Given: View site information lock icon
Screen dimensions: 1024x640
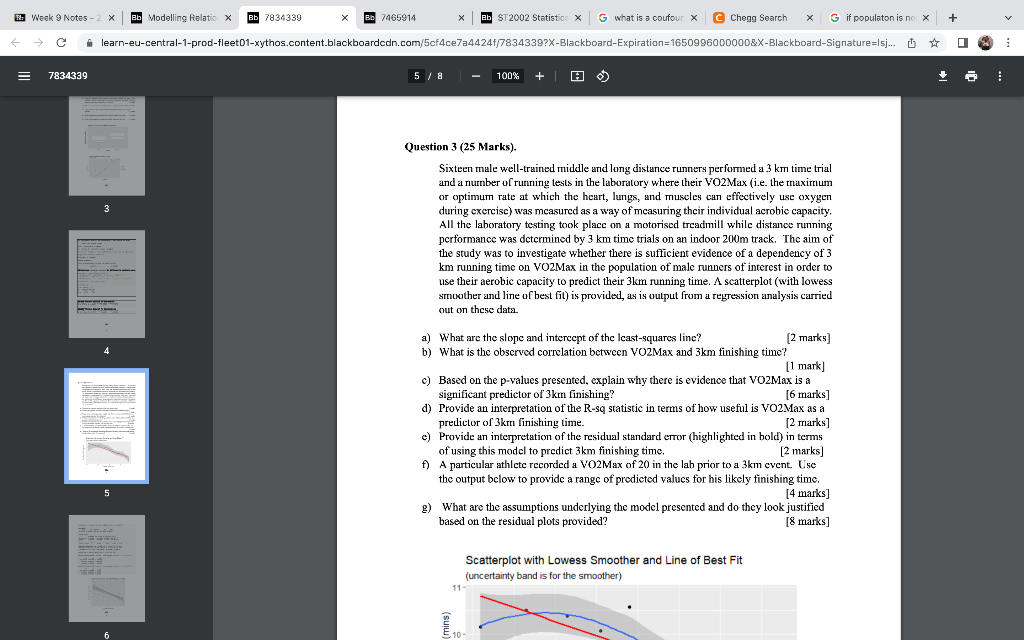Looking at the screenshot, I should (89, 42).
